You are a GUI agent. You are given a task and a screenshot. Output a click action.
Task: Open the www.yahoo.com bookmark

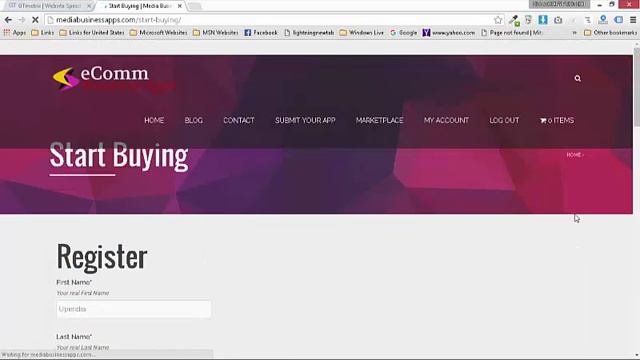click(449, 33)
